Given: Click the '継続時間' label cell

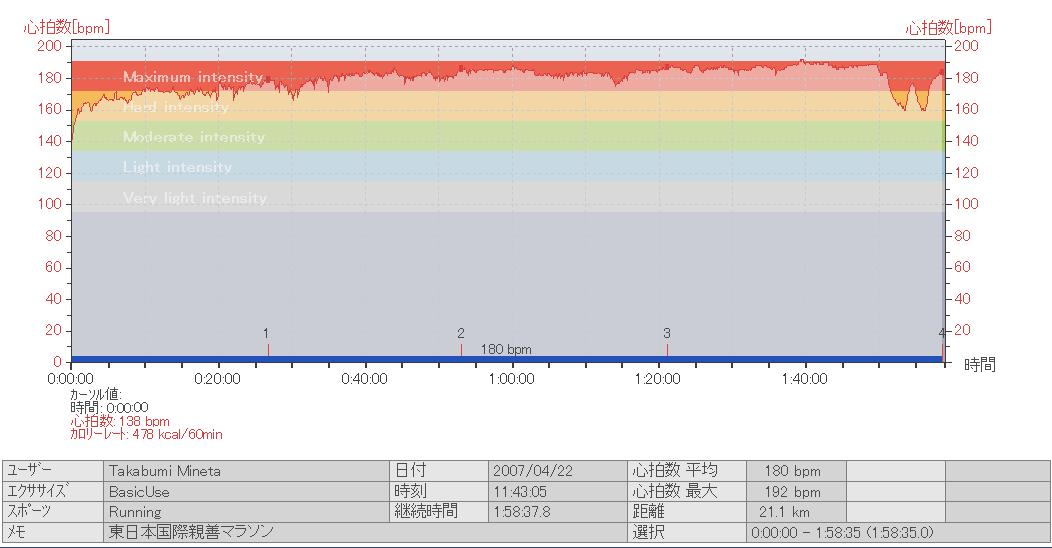Looking at the screenshot, I should tap(439, 512).
